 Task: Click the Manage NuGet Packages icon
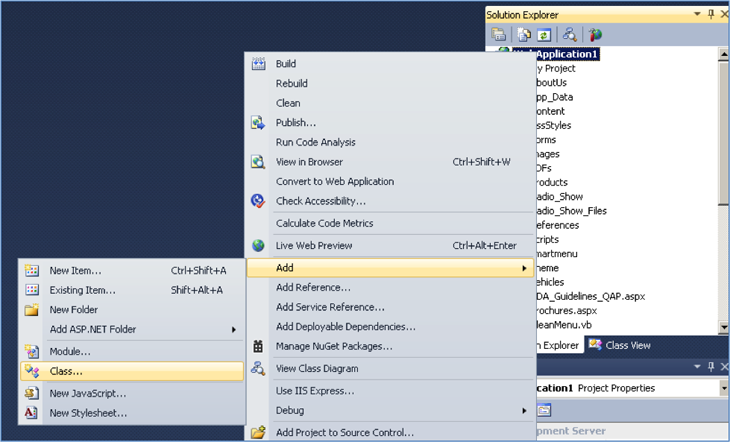click(x=258, y=346)
